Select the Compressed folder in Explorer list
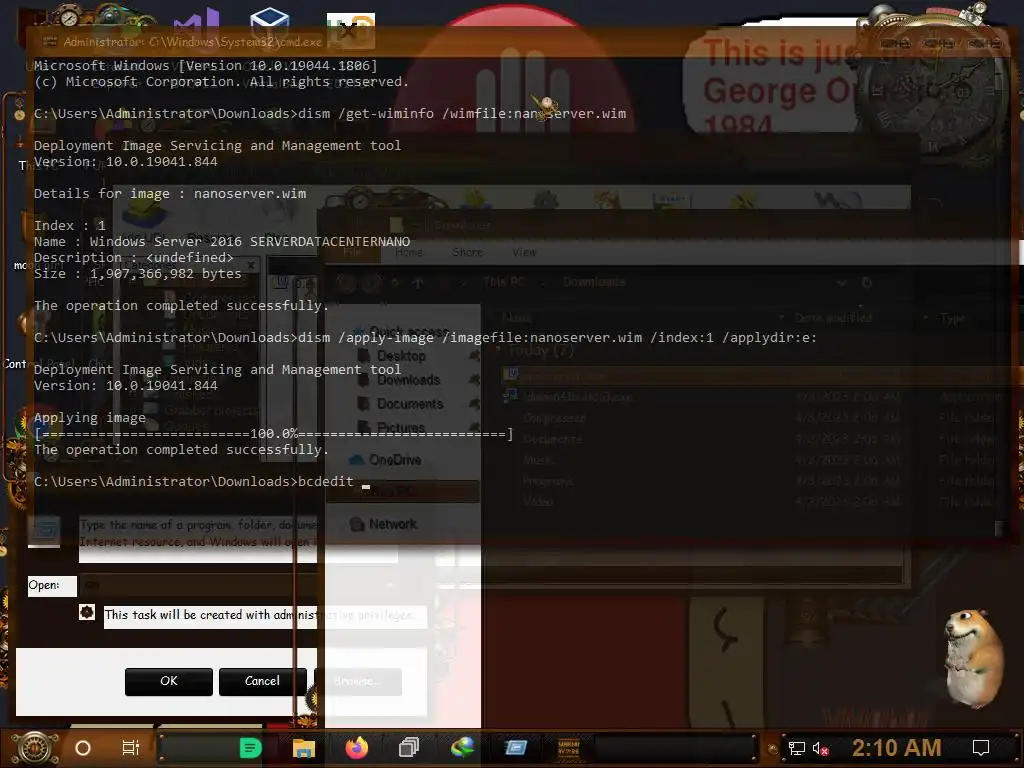Image resolution: width=1024 pixels, height=768 pixels. [554, 418]
